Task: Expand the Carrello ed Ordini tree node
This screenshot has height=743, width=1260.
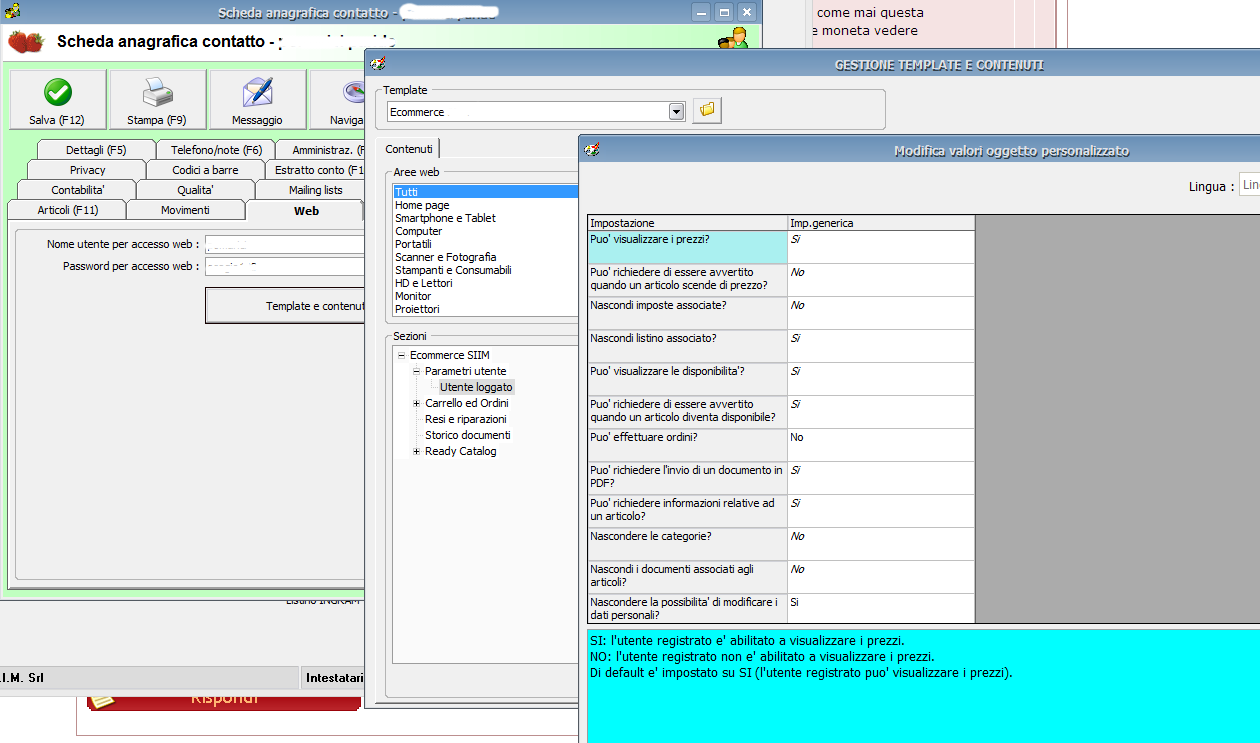Action: (416, 404)
